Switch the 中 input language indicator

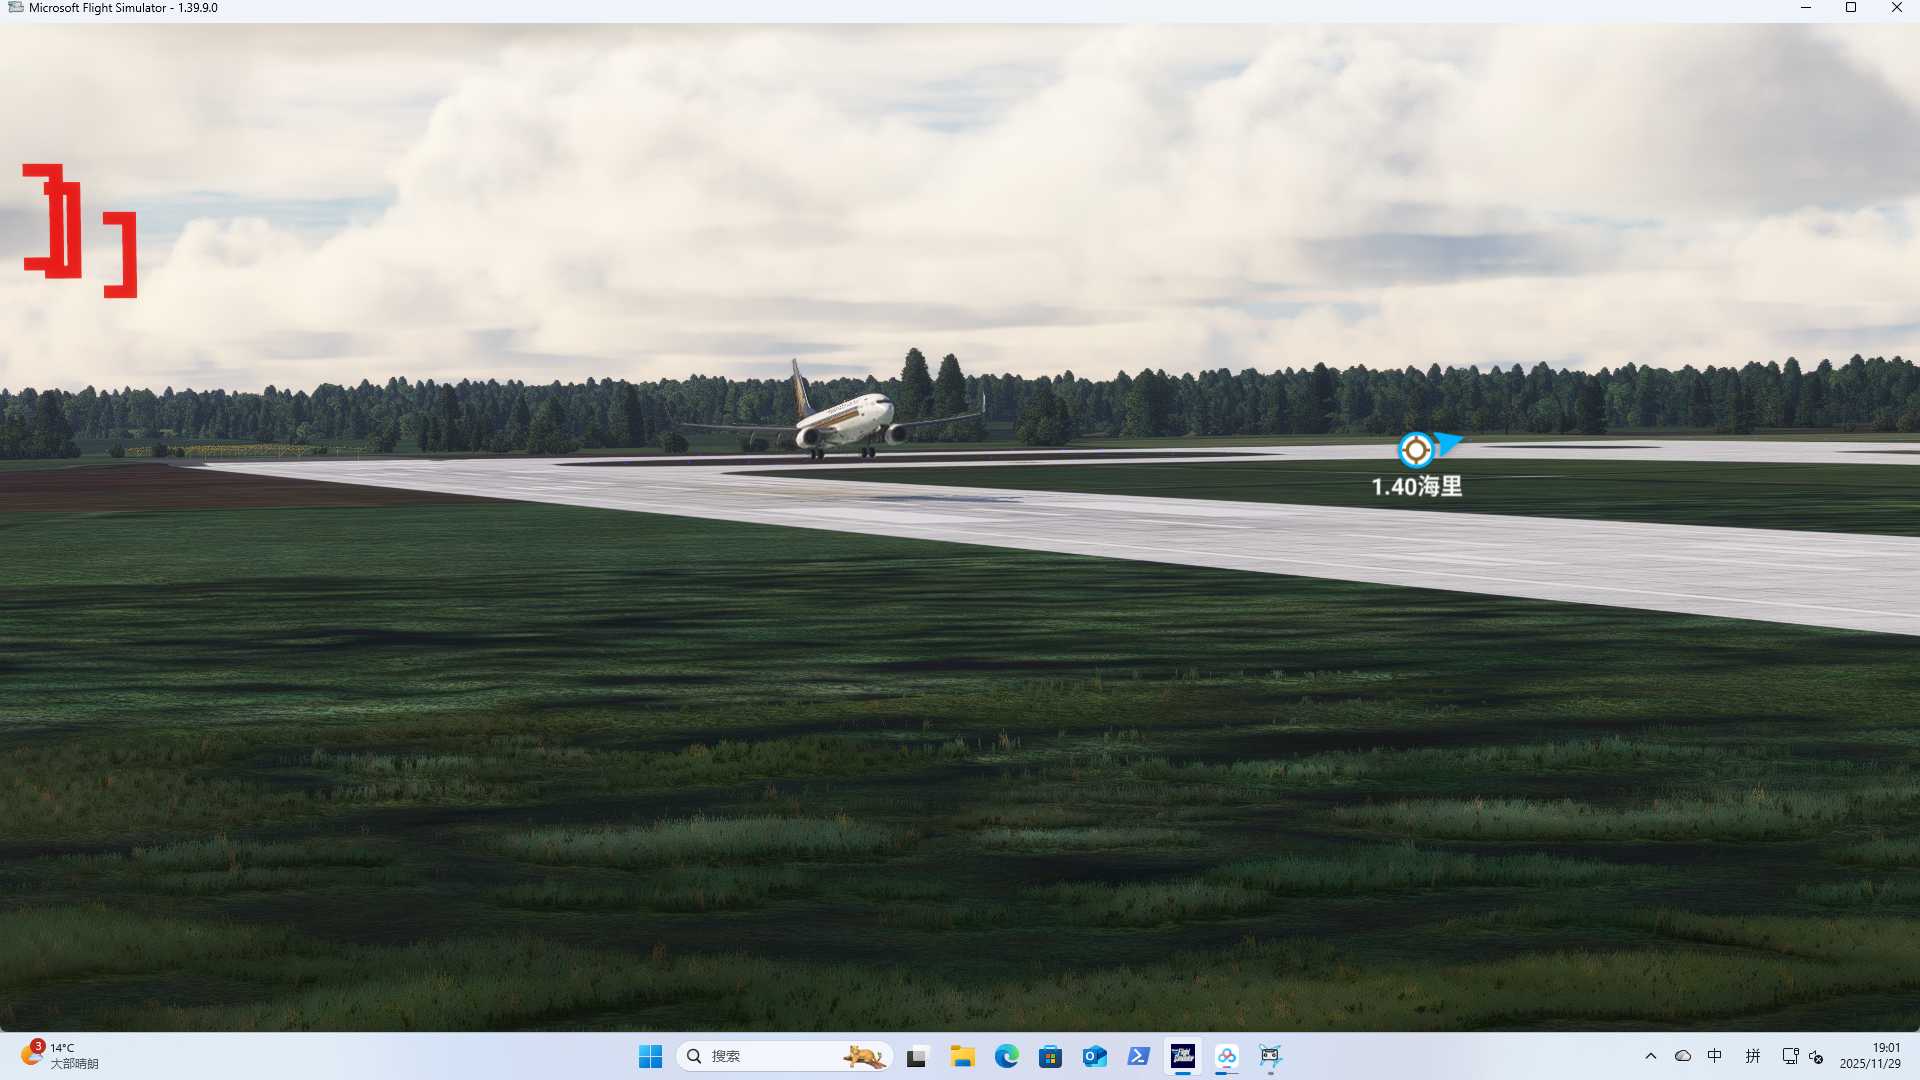coord(1715,1056)
